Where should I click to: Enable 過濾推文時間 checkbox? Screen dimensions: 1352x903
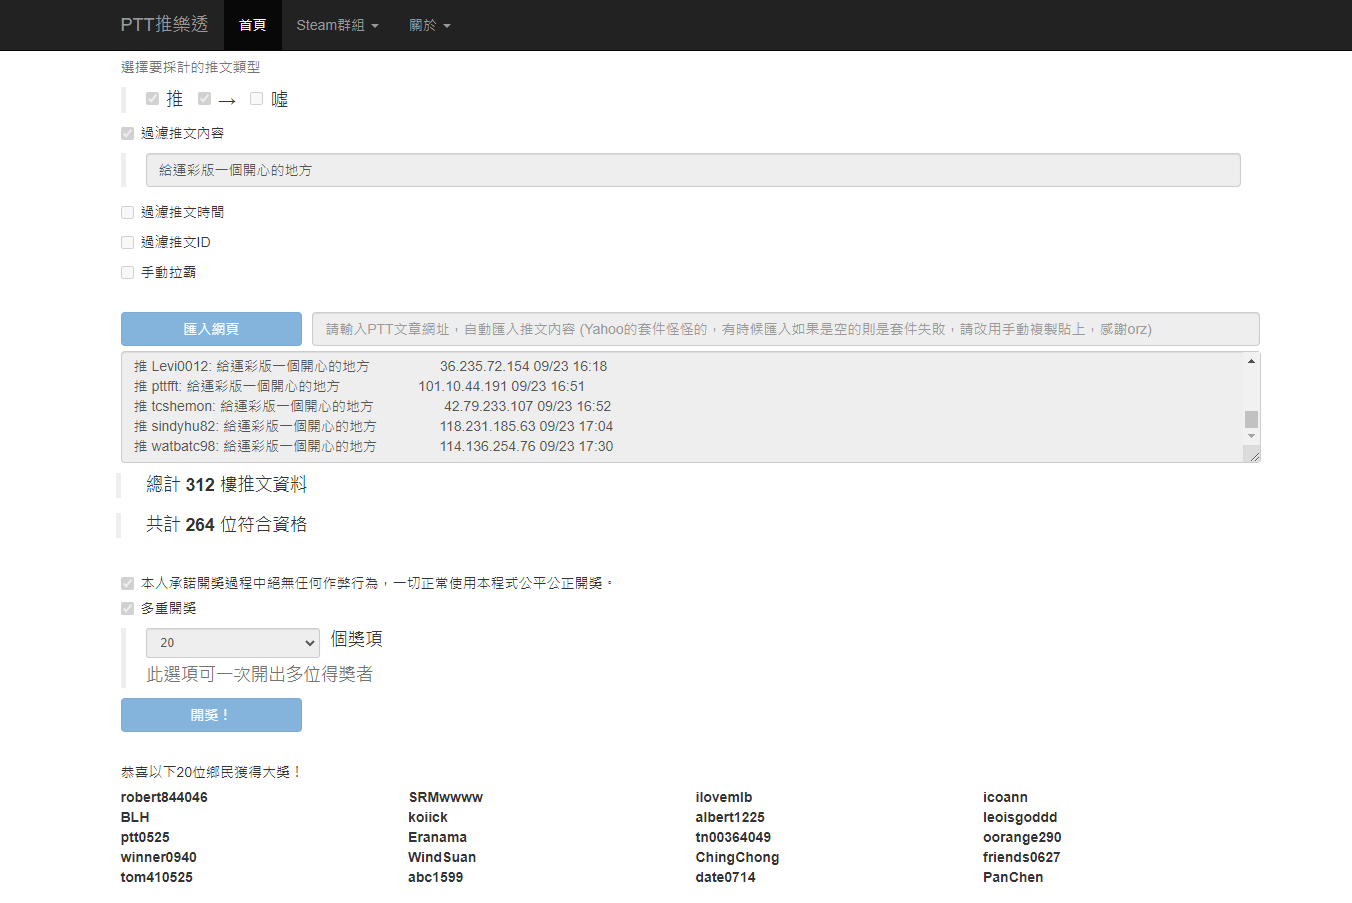click(127, 212)
